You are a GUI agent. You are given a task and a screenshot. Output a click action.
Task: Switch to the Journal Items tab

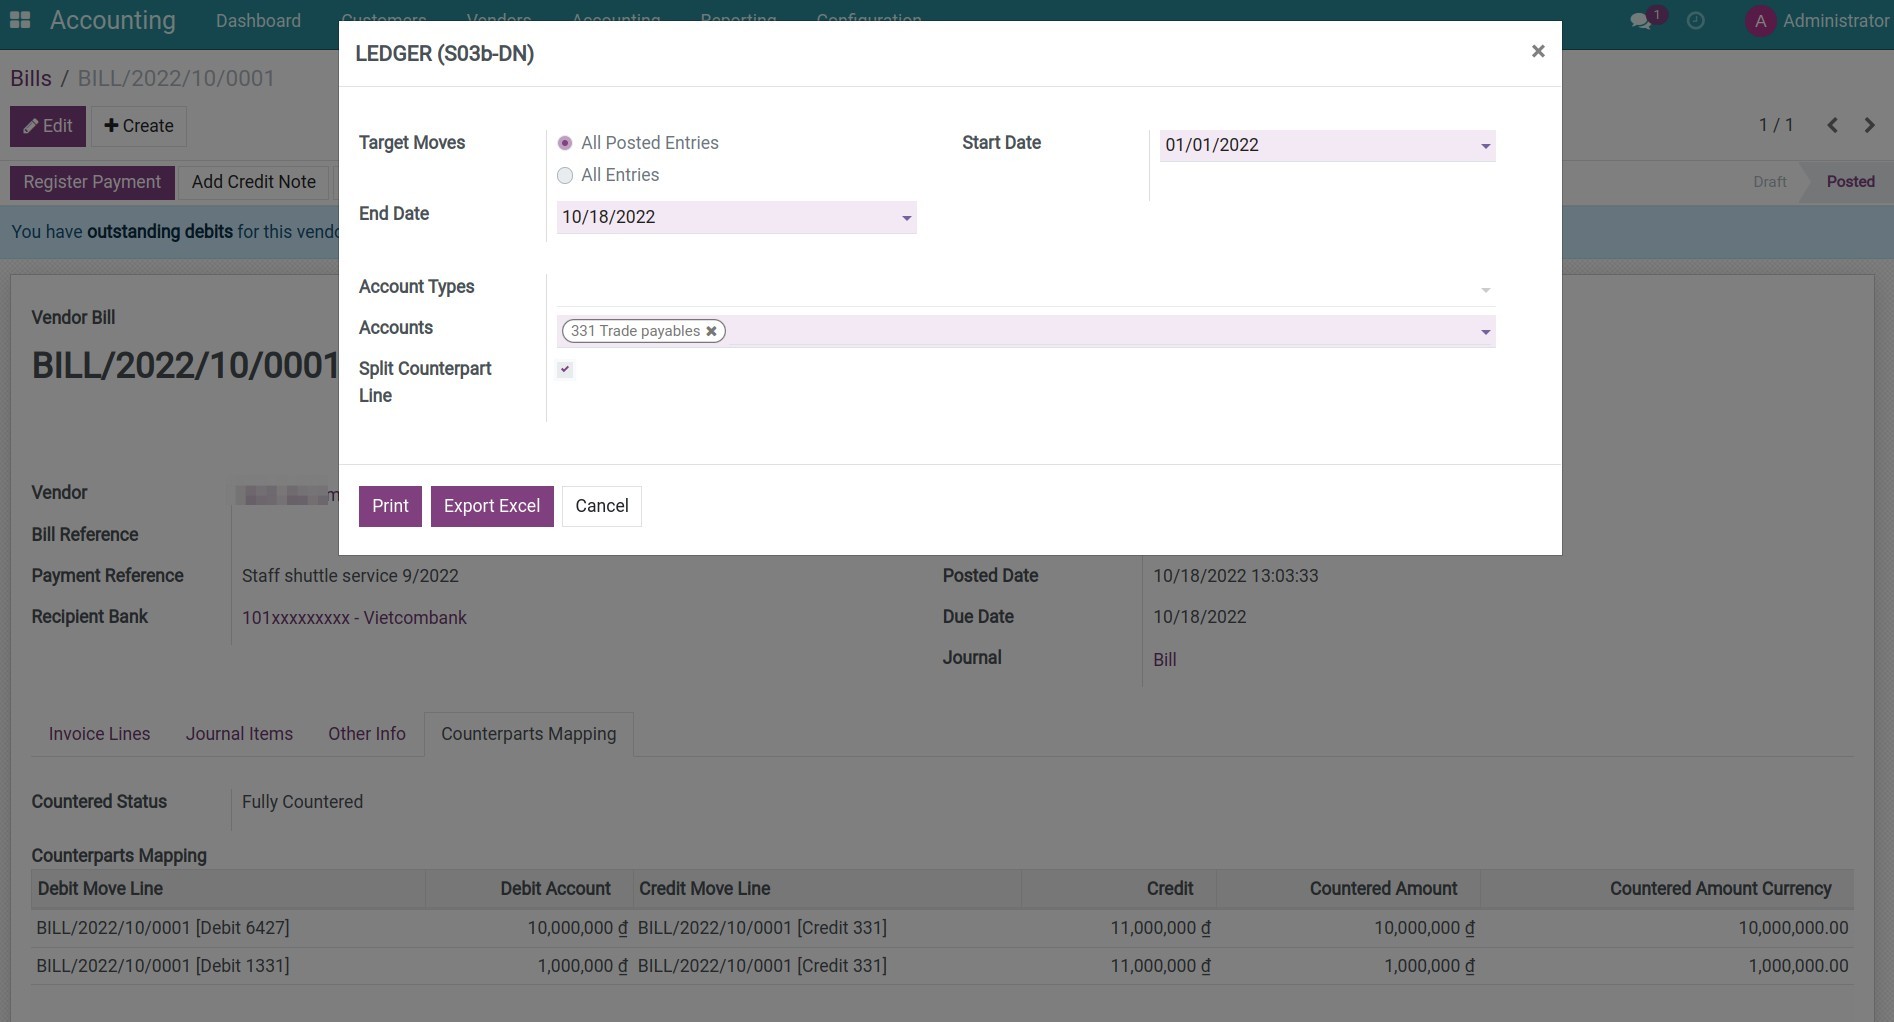click(x=239, y=734)
